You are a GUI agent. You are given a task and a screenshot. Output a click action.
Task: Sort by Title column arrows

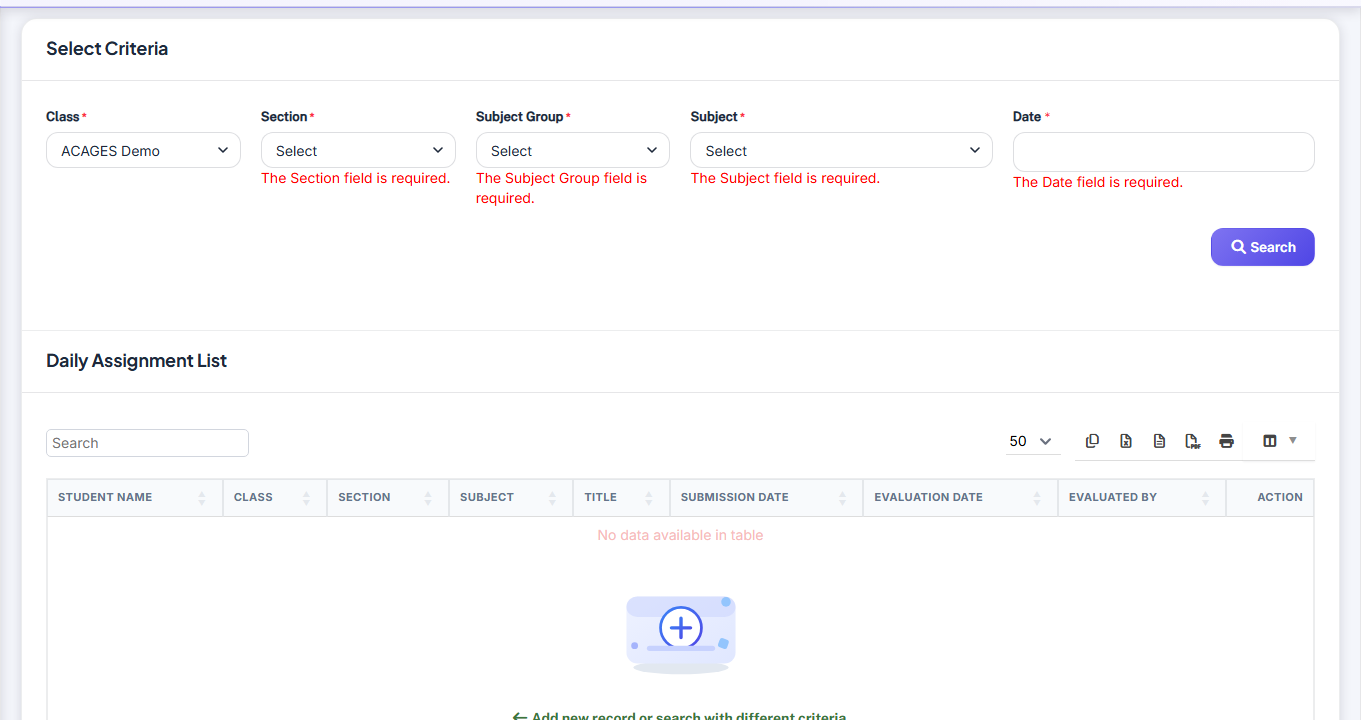click(x=649, y=498)
